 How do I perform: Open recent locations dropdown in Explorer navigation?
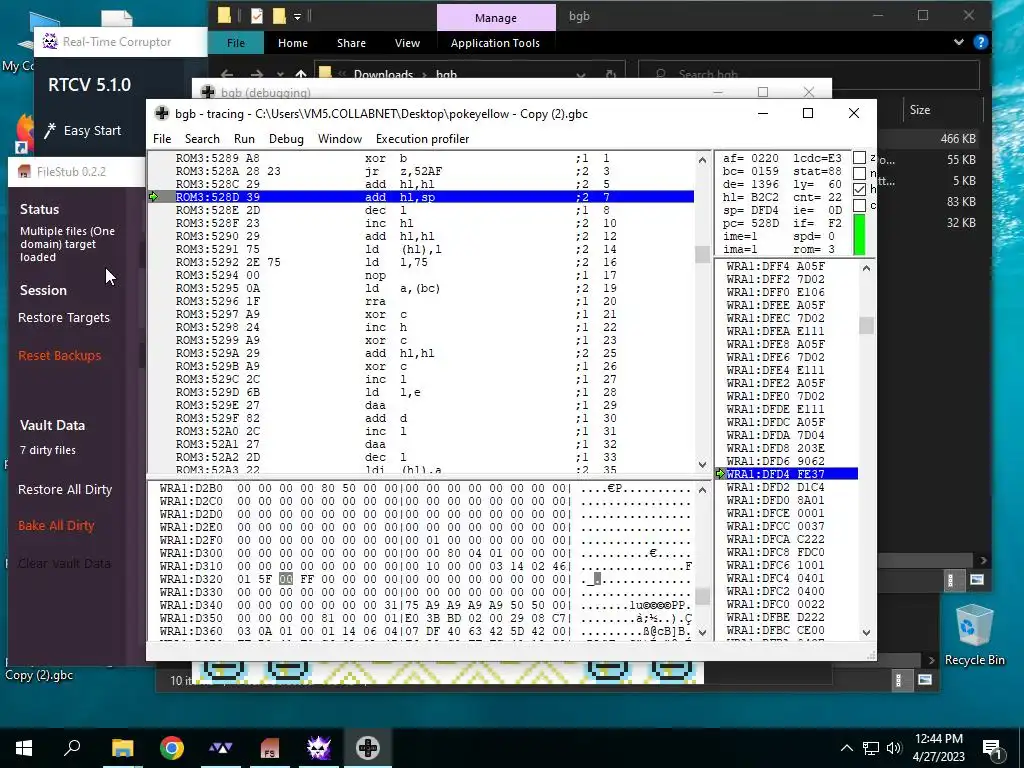coord(280,74)
